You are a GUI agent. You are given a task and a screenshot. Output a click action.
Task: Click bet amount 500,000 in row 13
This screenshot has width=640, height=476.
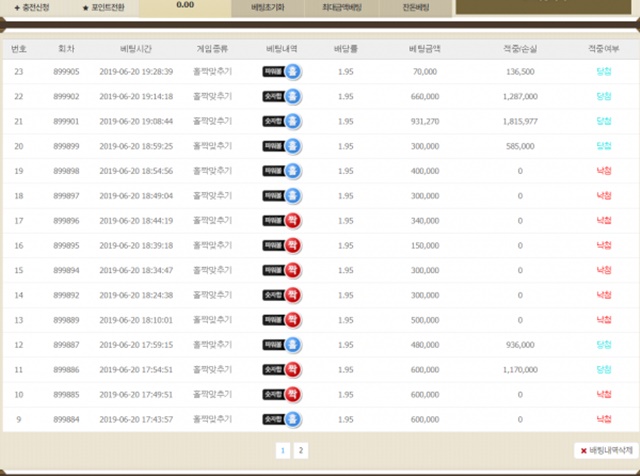pyautogui.click(x=425, y=320)
